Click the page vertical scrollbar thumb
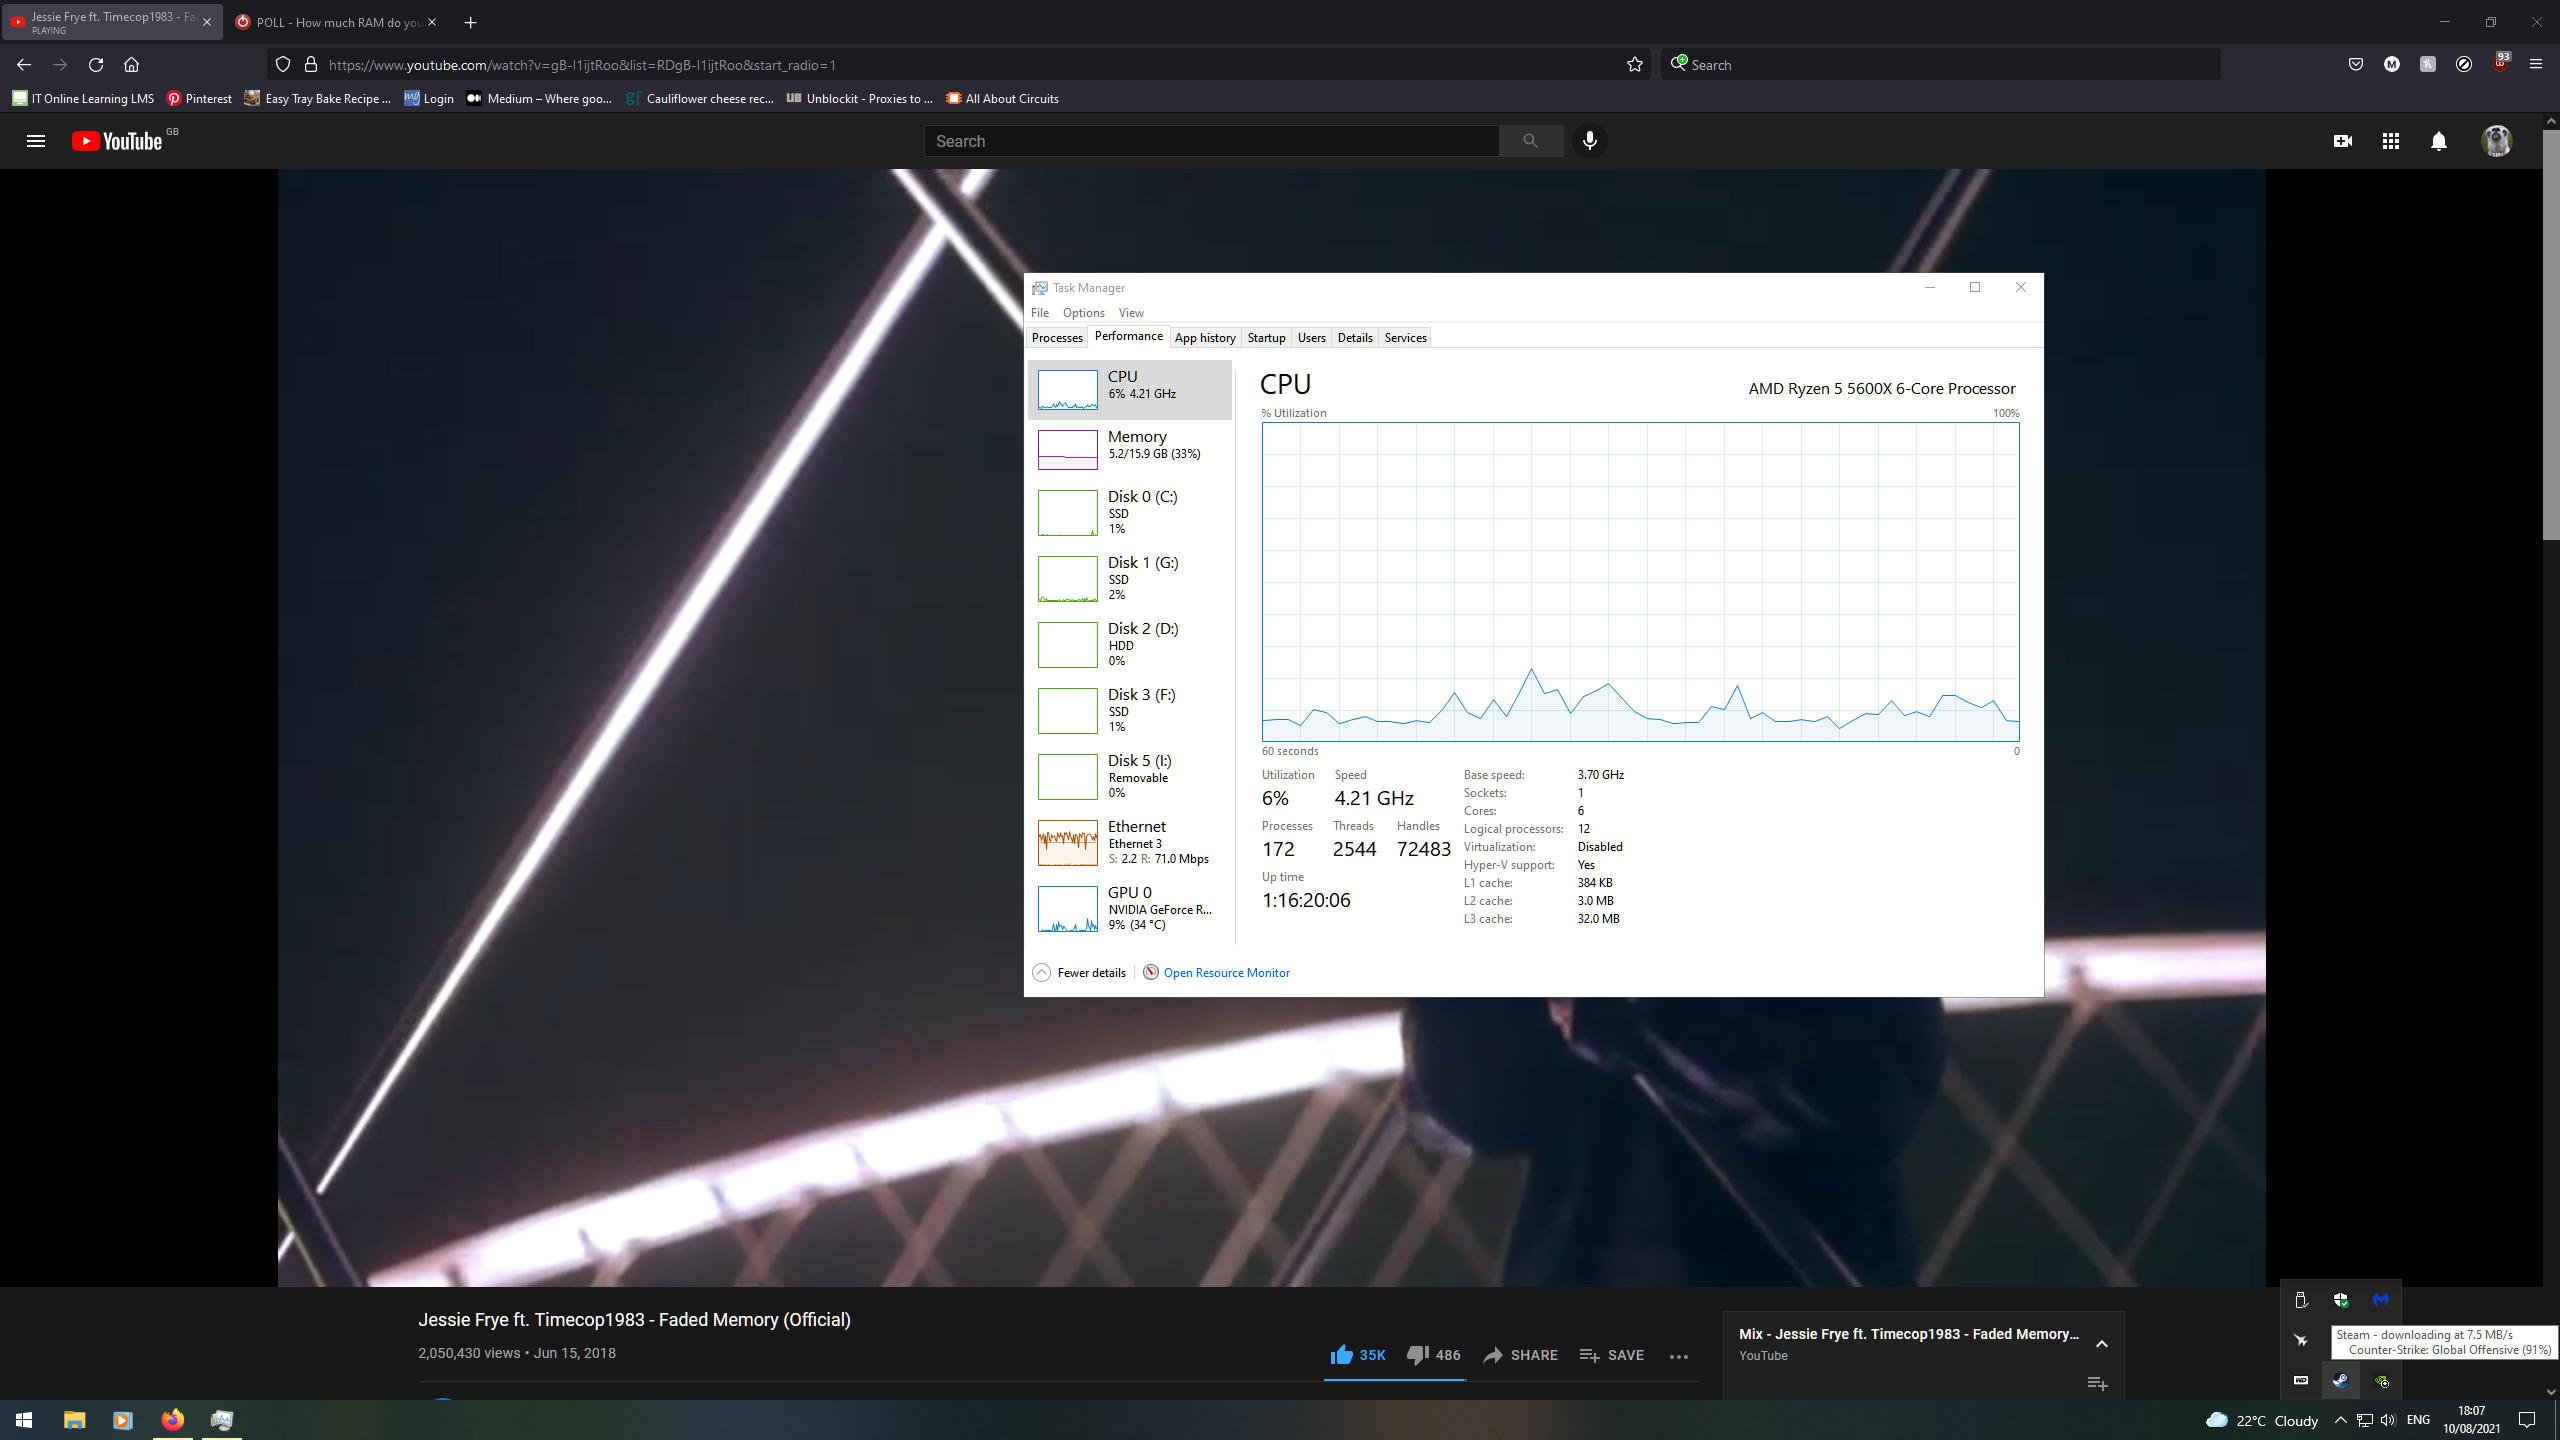Image resolution: width=2560 pixels, height=1440 pixels. tap(2551, 333)
